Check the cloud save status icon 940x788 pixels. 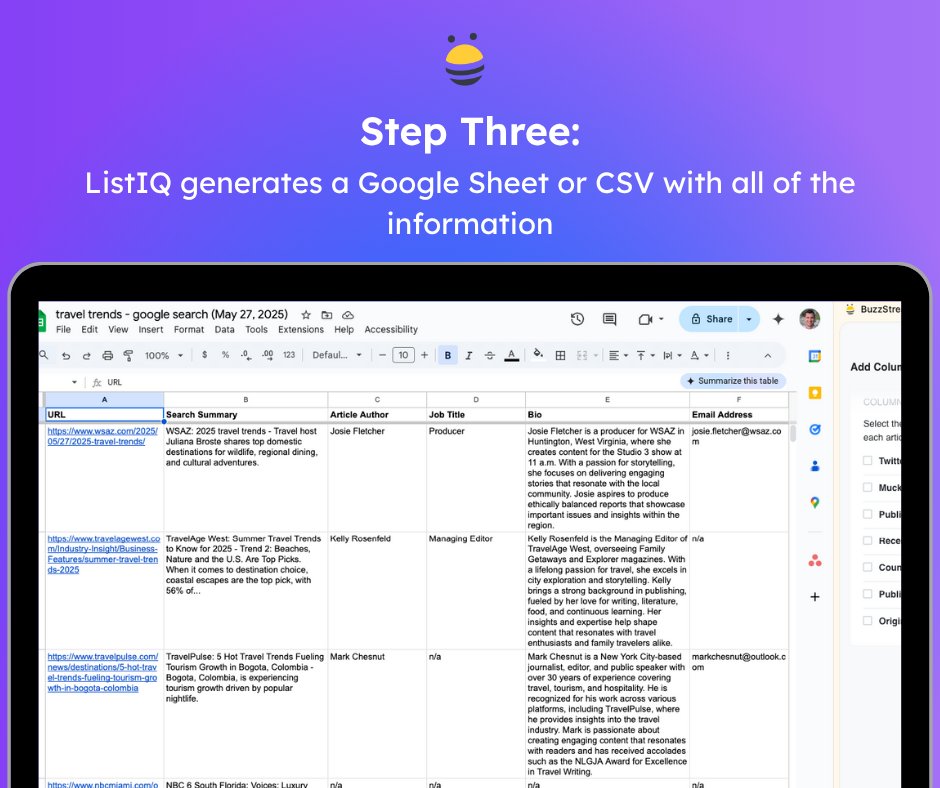click(x=348, y=315)
